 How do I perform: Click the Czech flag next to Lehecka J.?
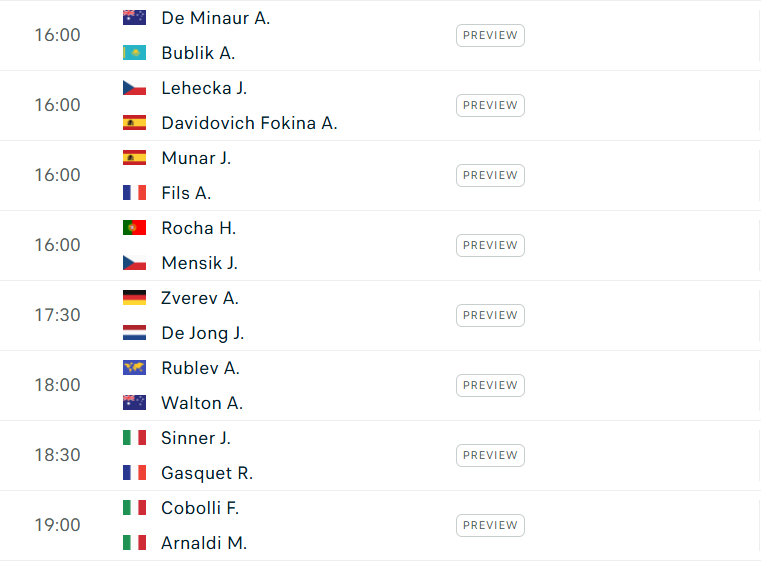click(x=134, y=88)
